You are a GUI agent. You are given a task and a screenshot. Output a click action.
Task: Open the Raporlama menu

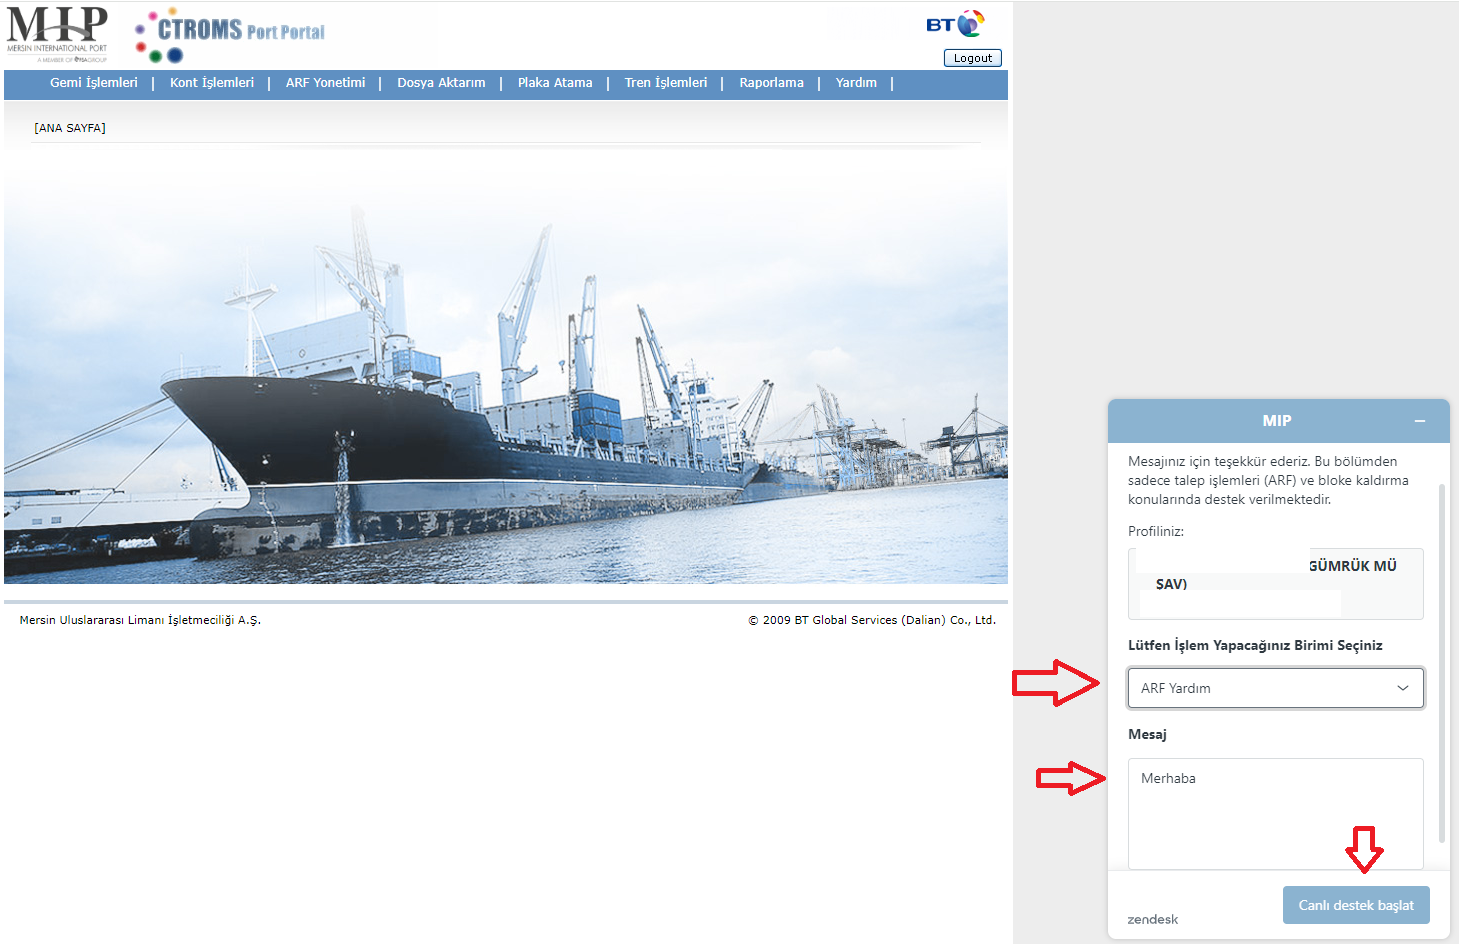click(771, 83)
